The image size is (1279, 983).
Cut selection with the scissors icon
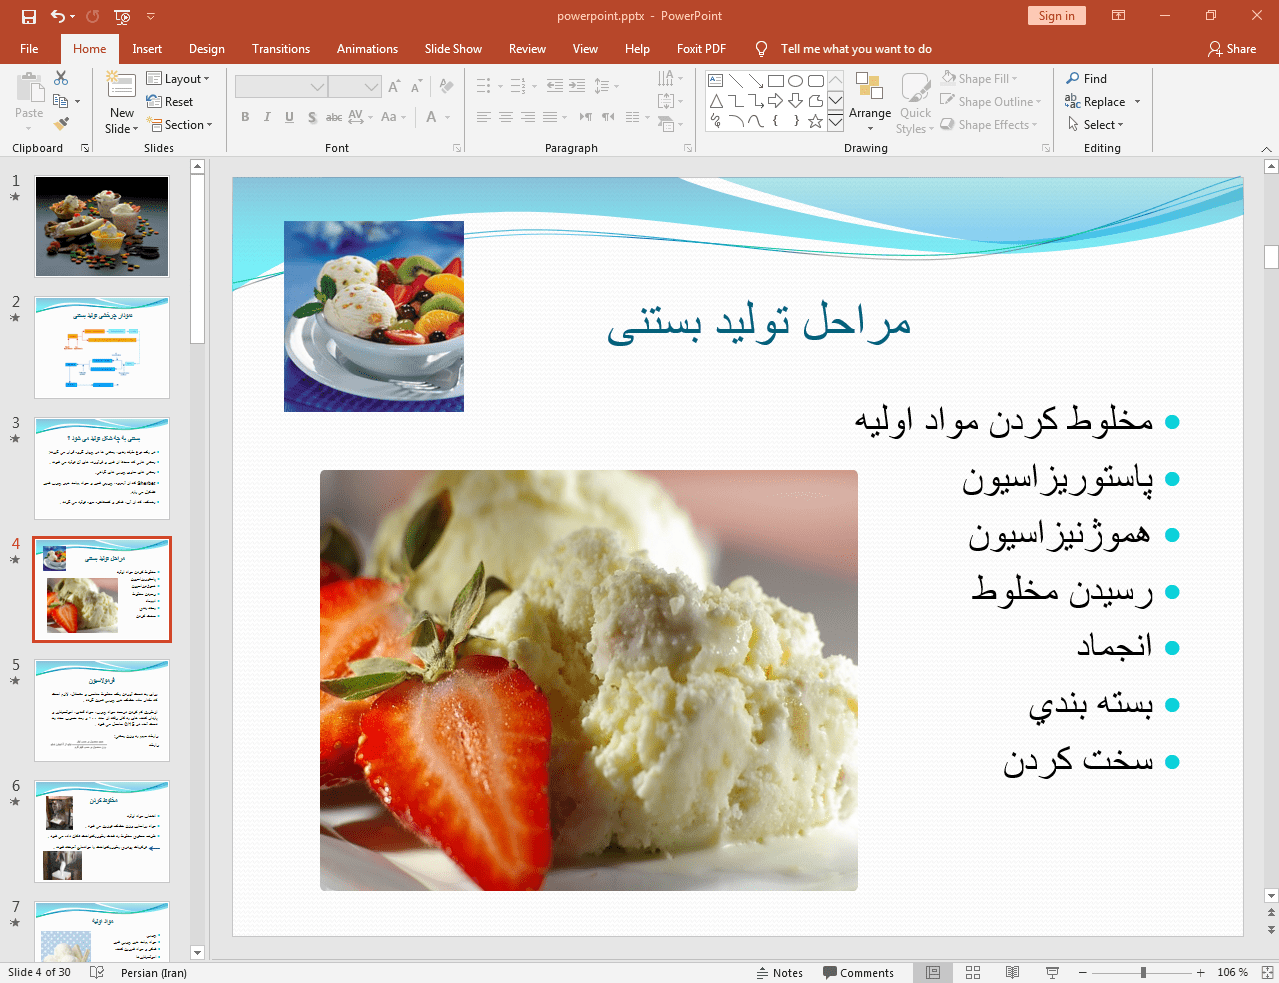[61, 78]
